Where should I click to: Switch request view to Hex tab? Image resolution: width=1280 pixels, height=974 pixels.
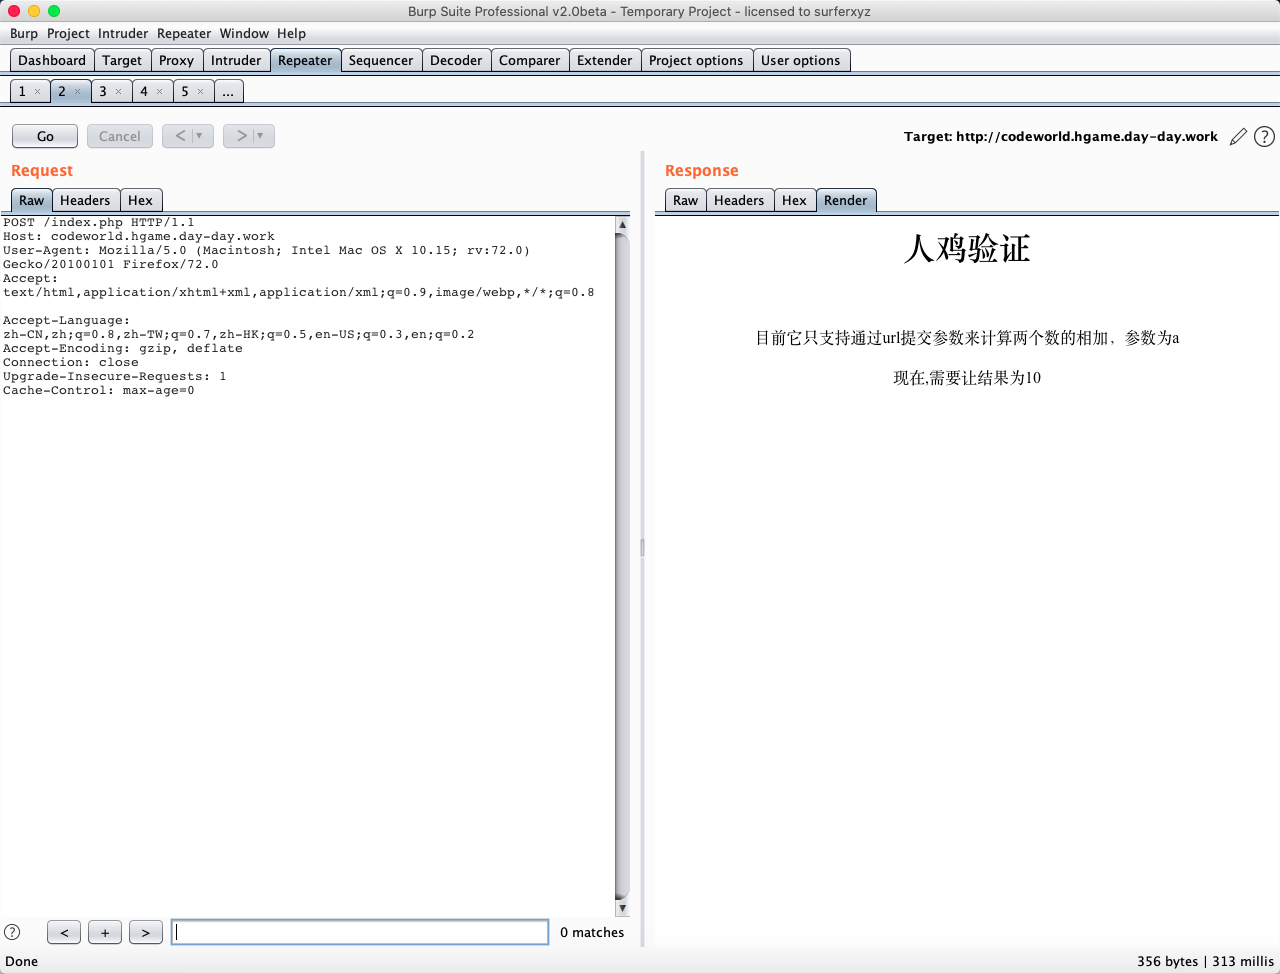[140, 200]
